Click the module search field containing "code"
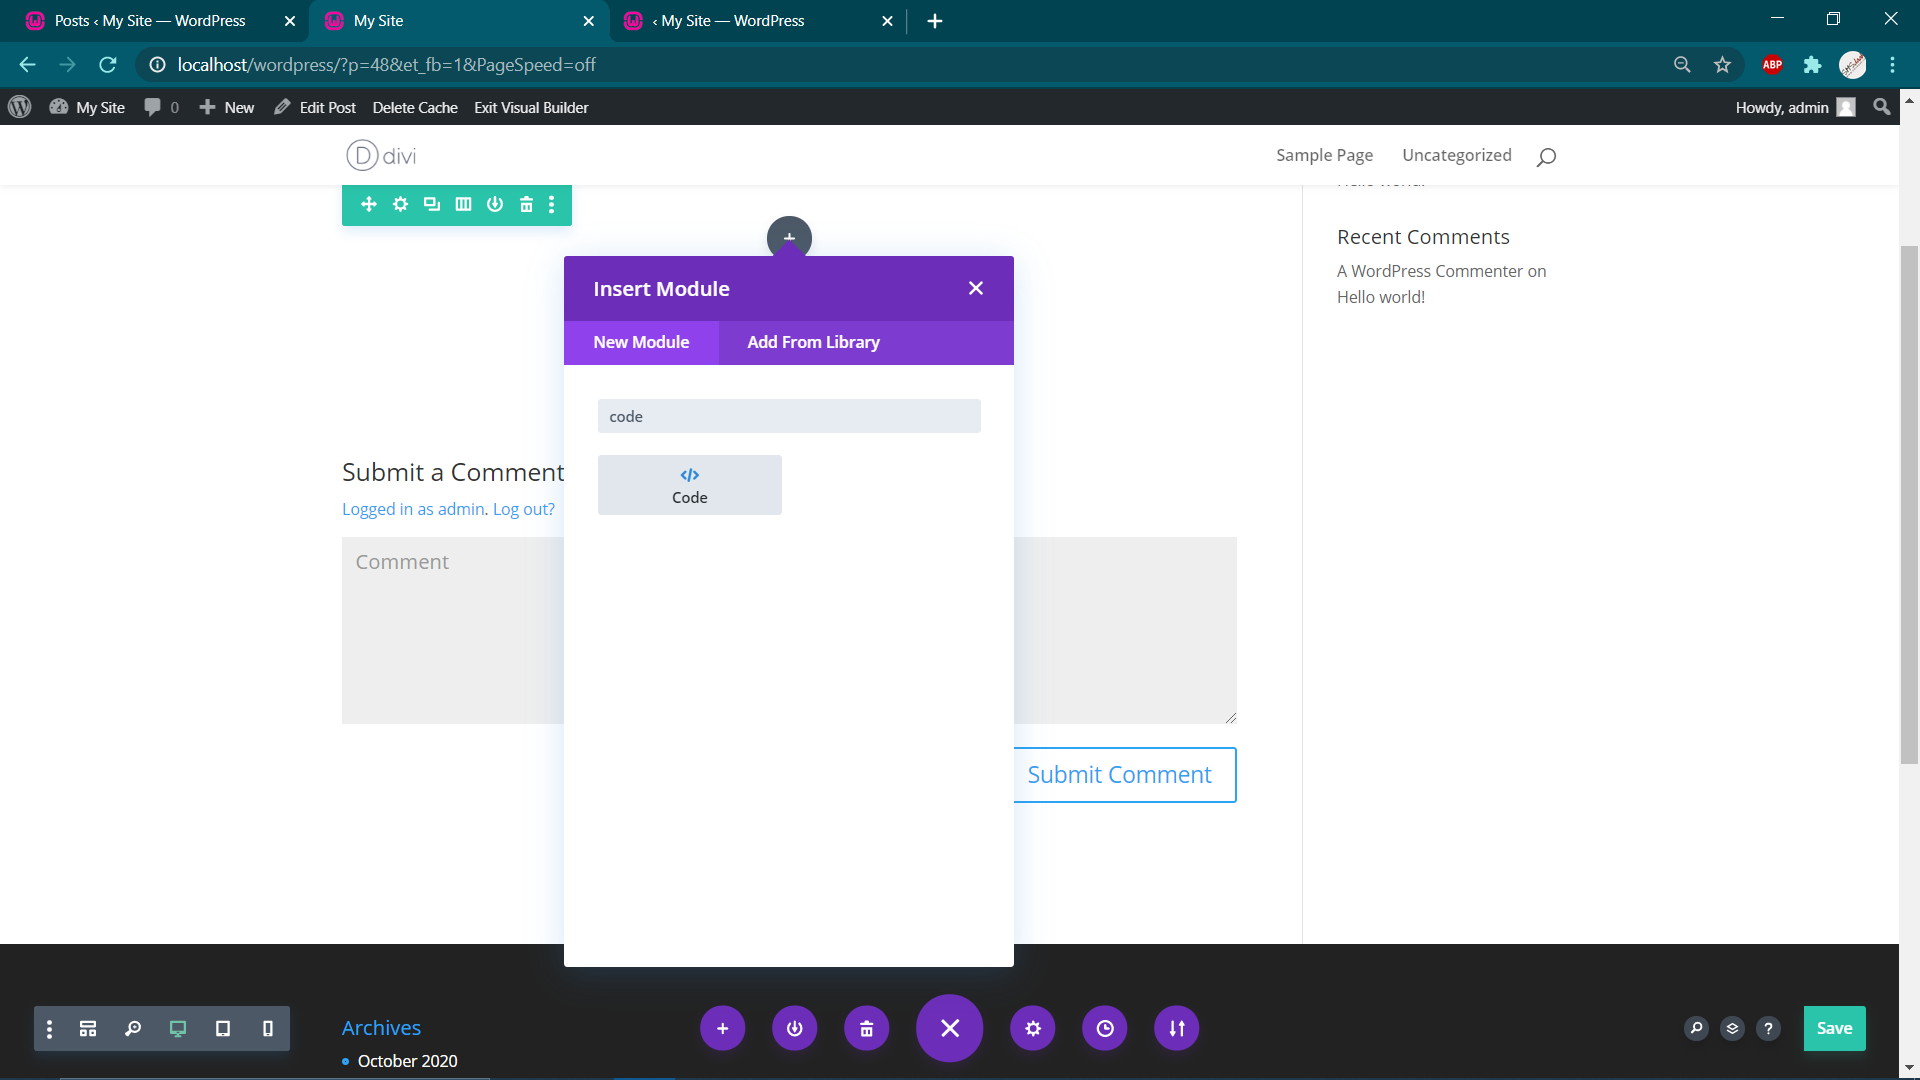 click(788, 416)
